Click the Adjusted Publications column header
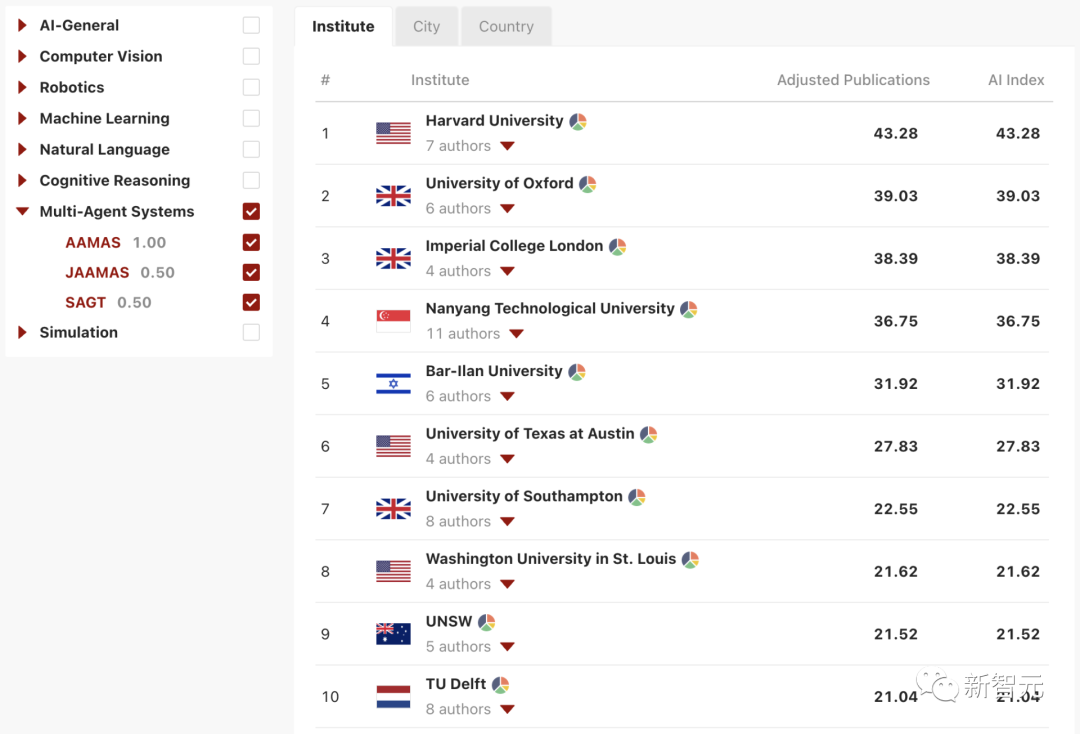 pyautogui.click(x=853, y=80)
